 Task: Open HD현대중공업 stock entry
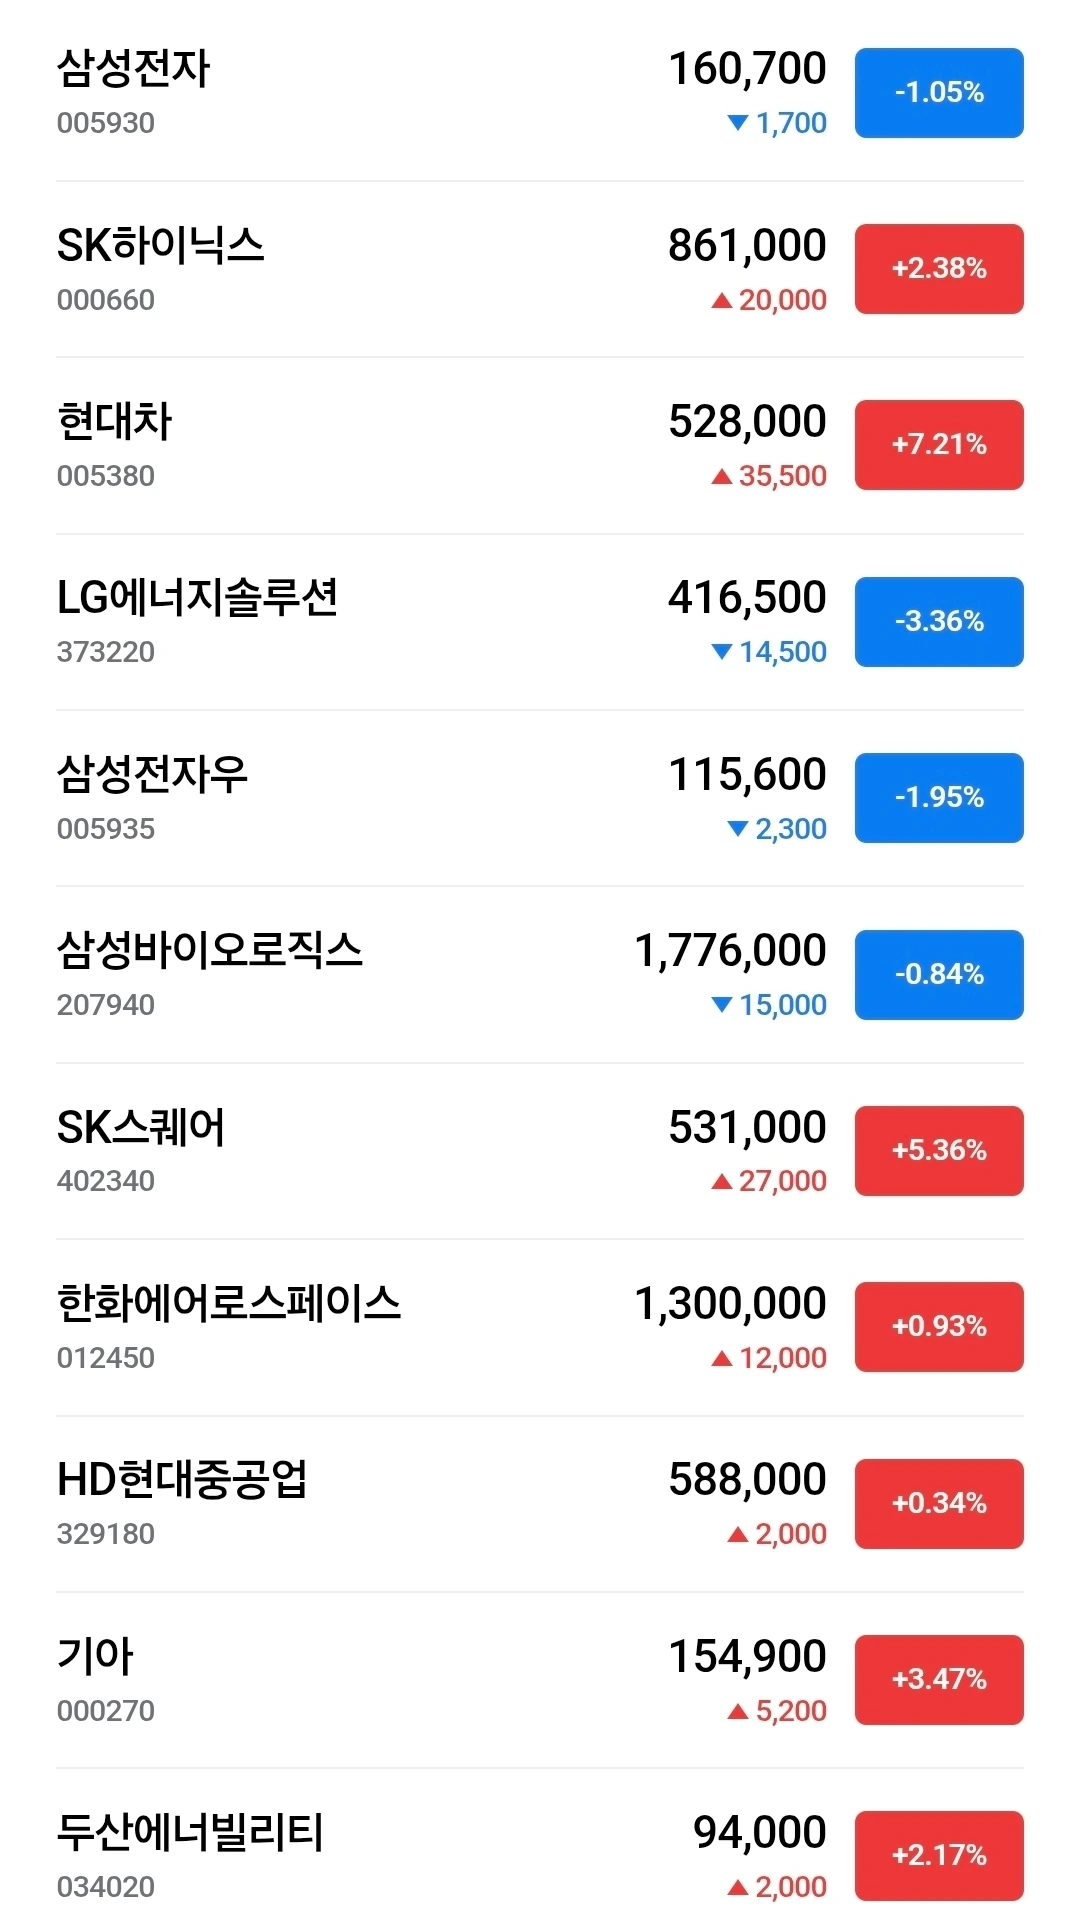point(540,1504)
